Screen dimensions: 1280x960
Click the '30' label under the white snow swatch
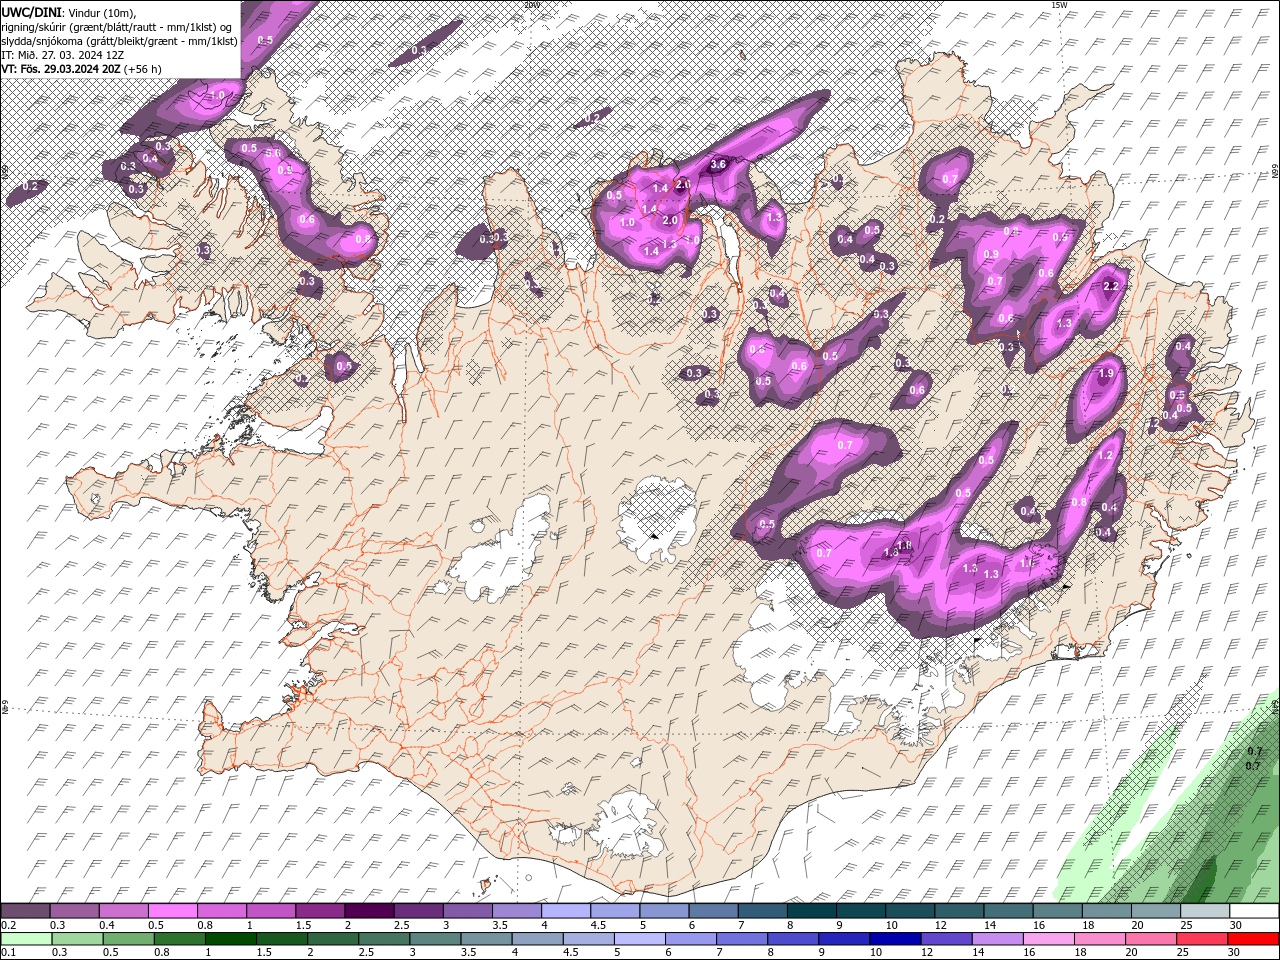(x=1235, y=925)
